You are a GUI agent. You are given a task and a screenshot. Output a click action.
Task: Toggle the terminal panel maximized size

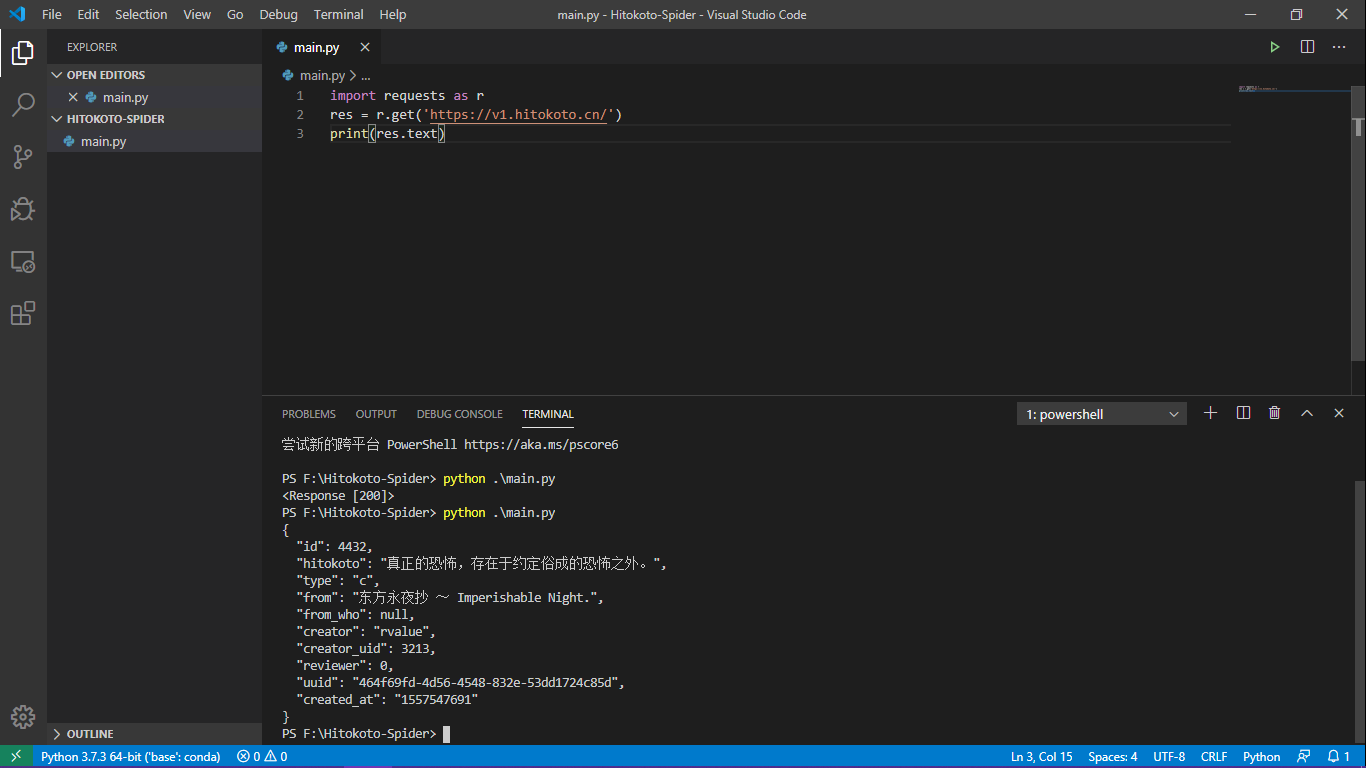pos(1306,413)
